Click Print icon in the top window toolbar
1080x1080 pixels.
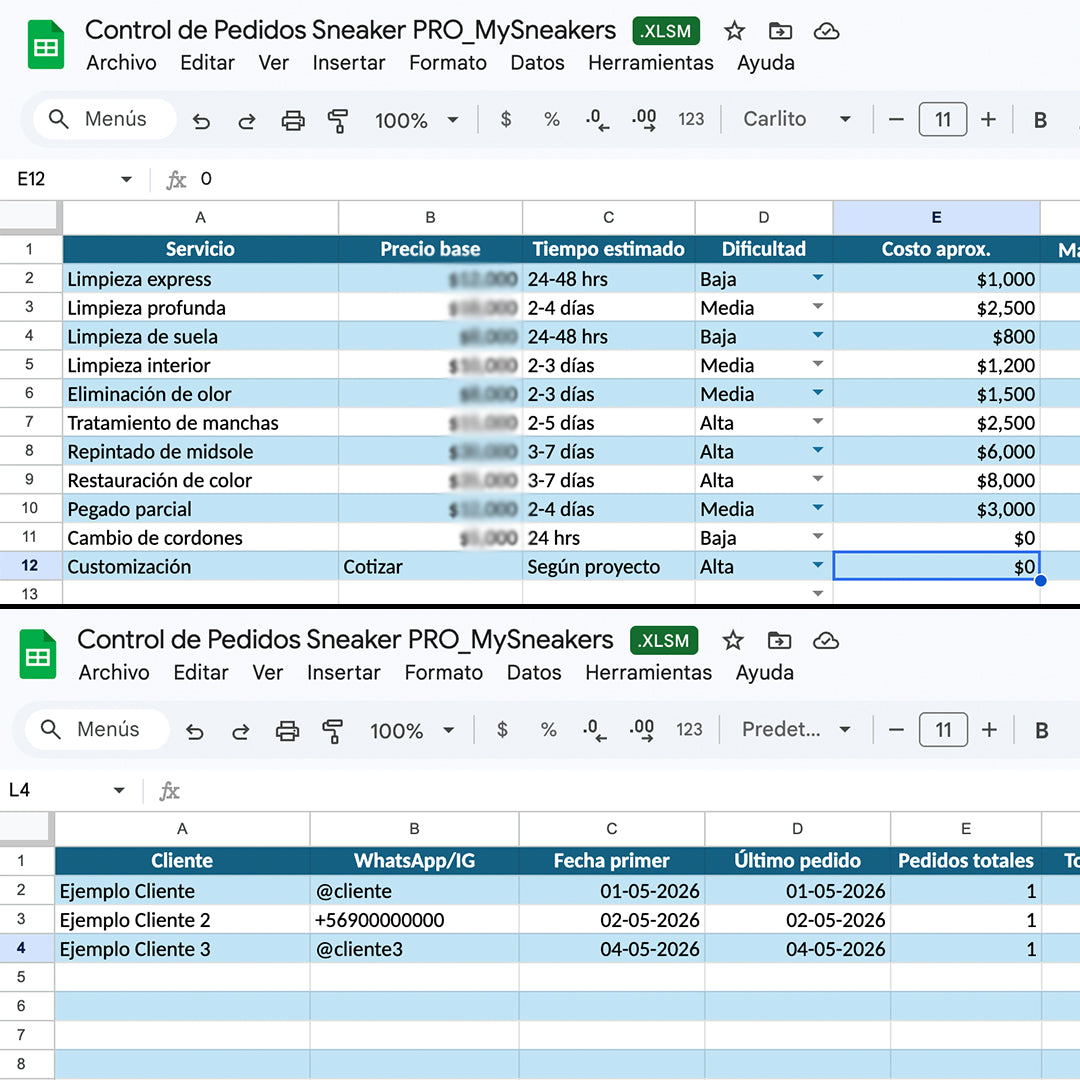tap(293, 121)
